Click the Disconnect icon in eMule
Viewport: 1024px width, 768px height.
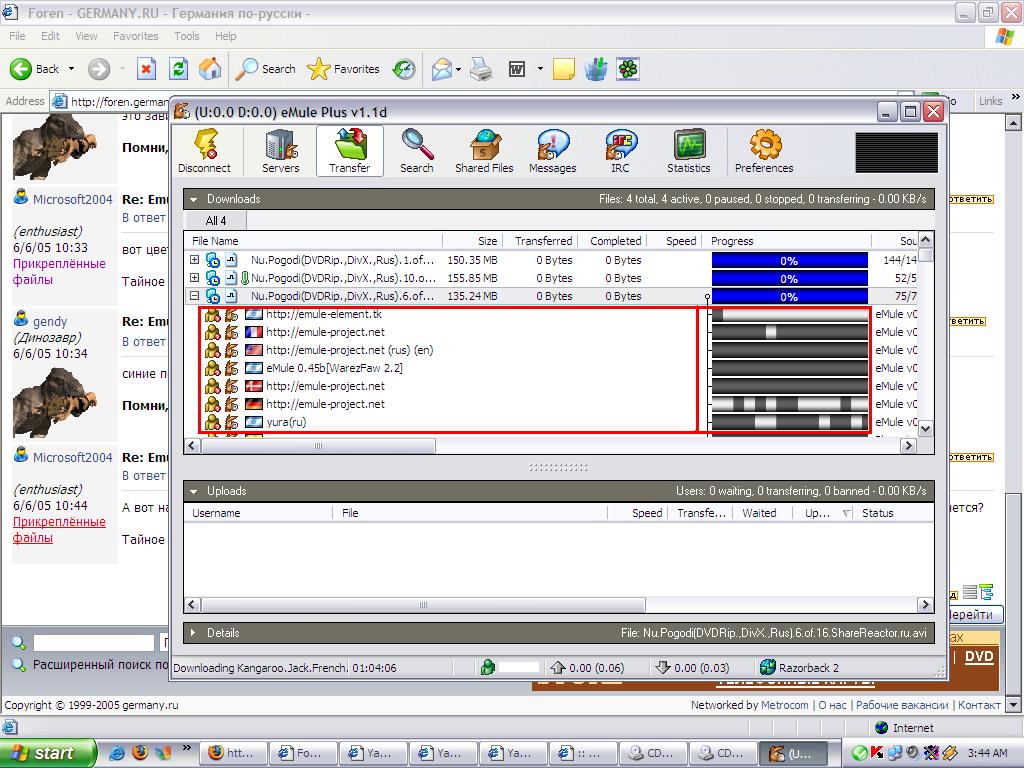click(205, 151)
